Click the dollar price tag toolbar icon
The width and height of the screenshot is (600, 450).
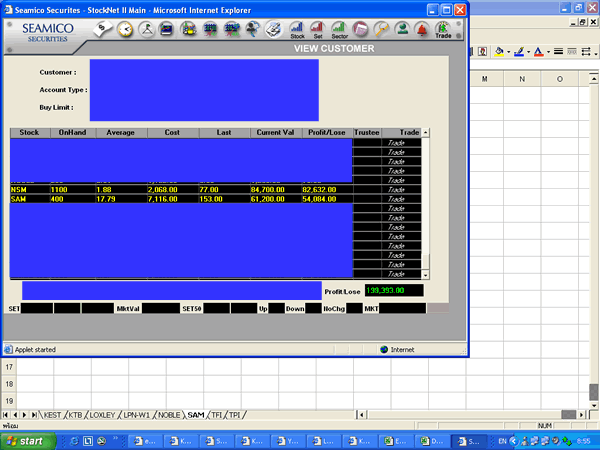tap(103, 29)
